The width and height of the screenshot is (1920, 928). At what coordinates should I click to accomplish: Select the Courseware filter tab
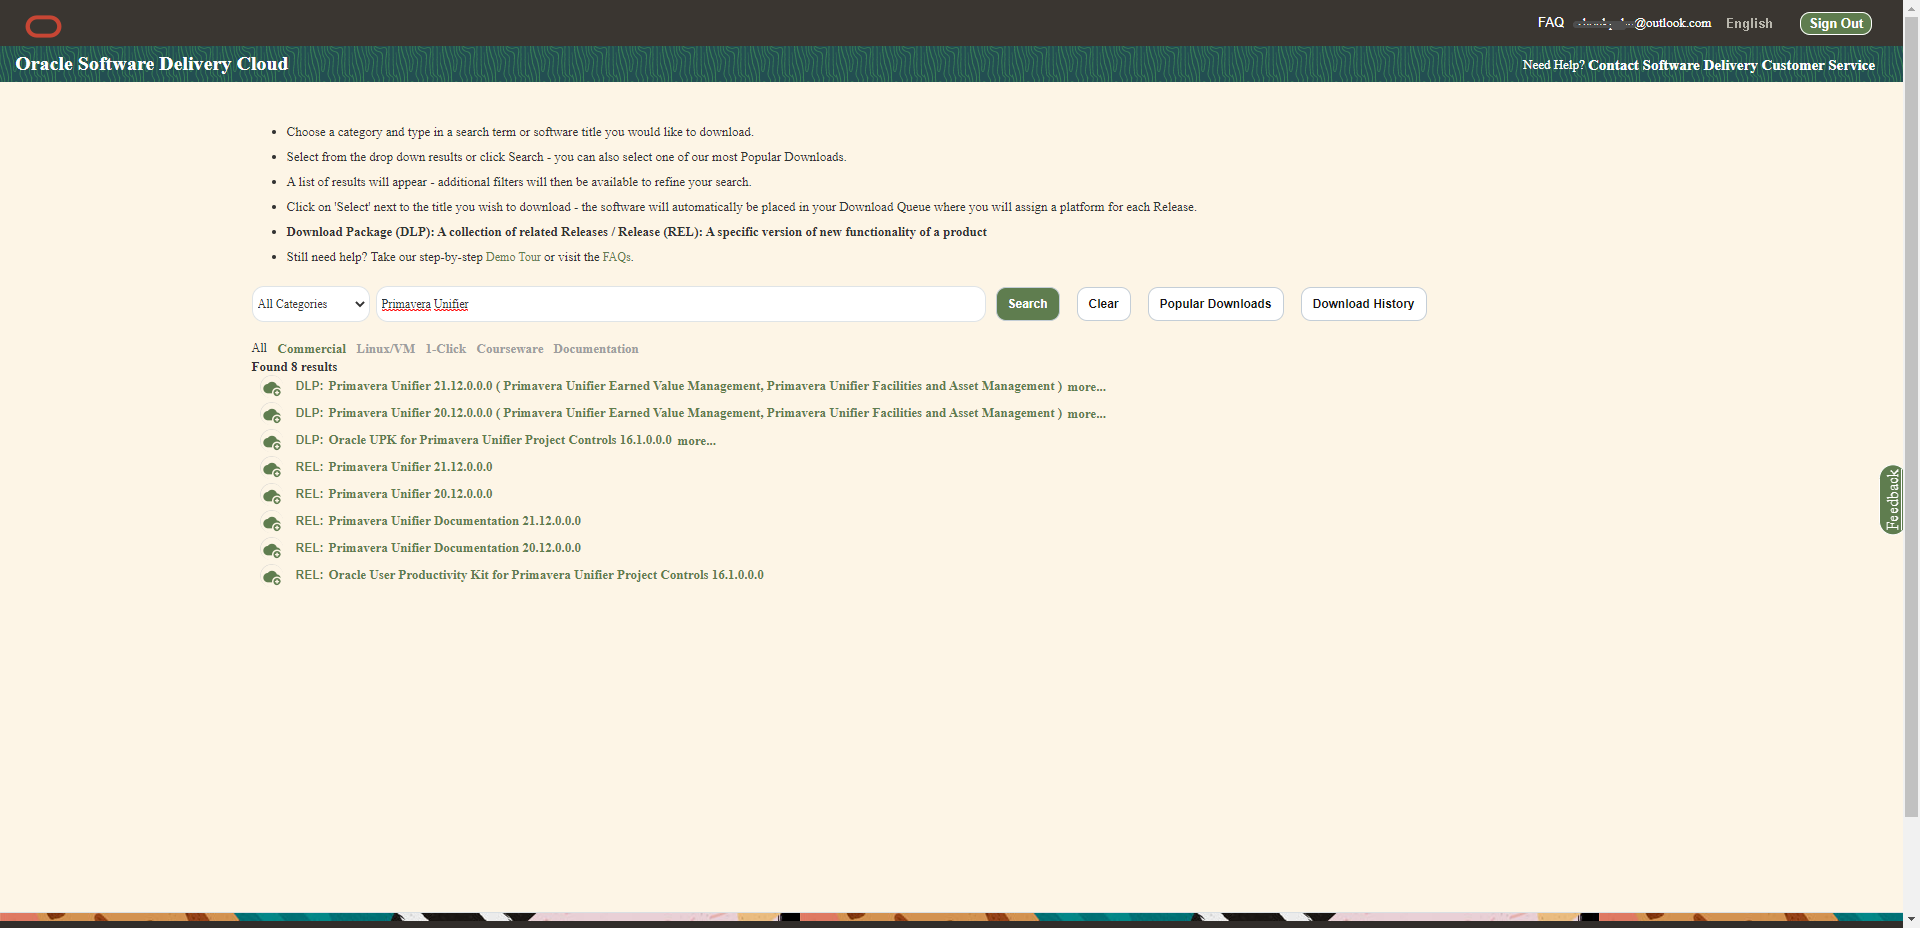point(510,349)
